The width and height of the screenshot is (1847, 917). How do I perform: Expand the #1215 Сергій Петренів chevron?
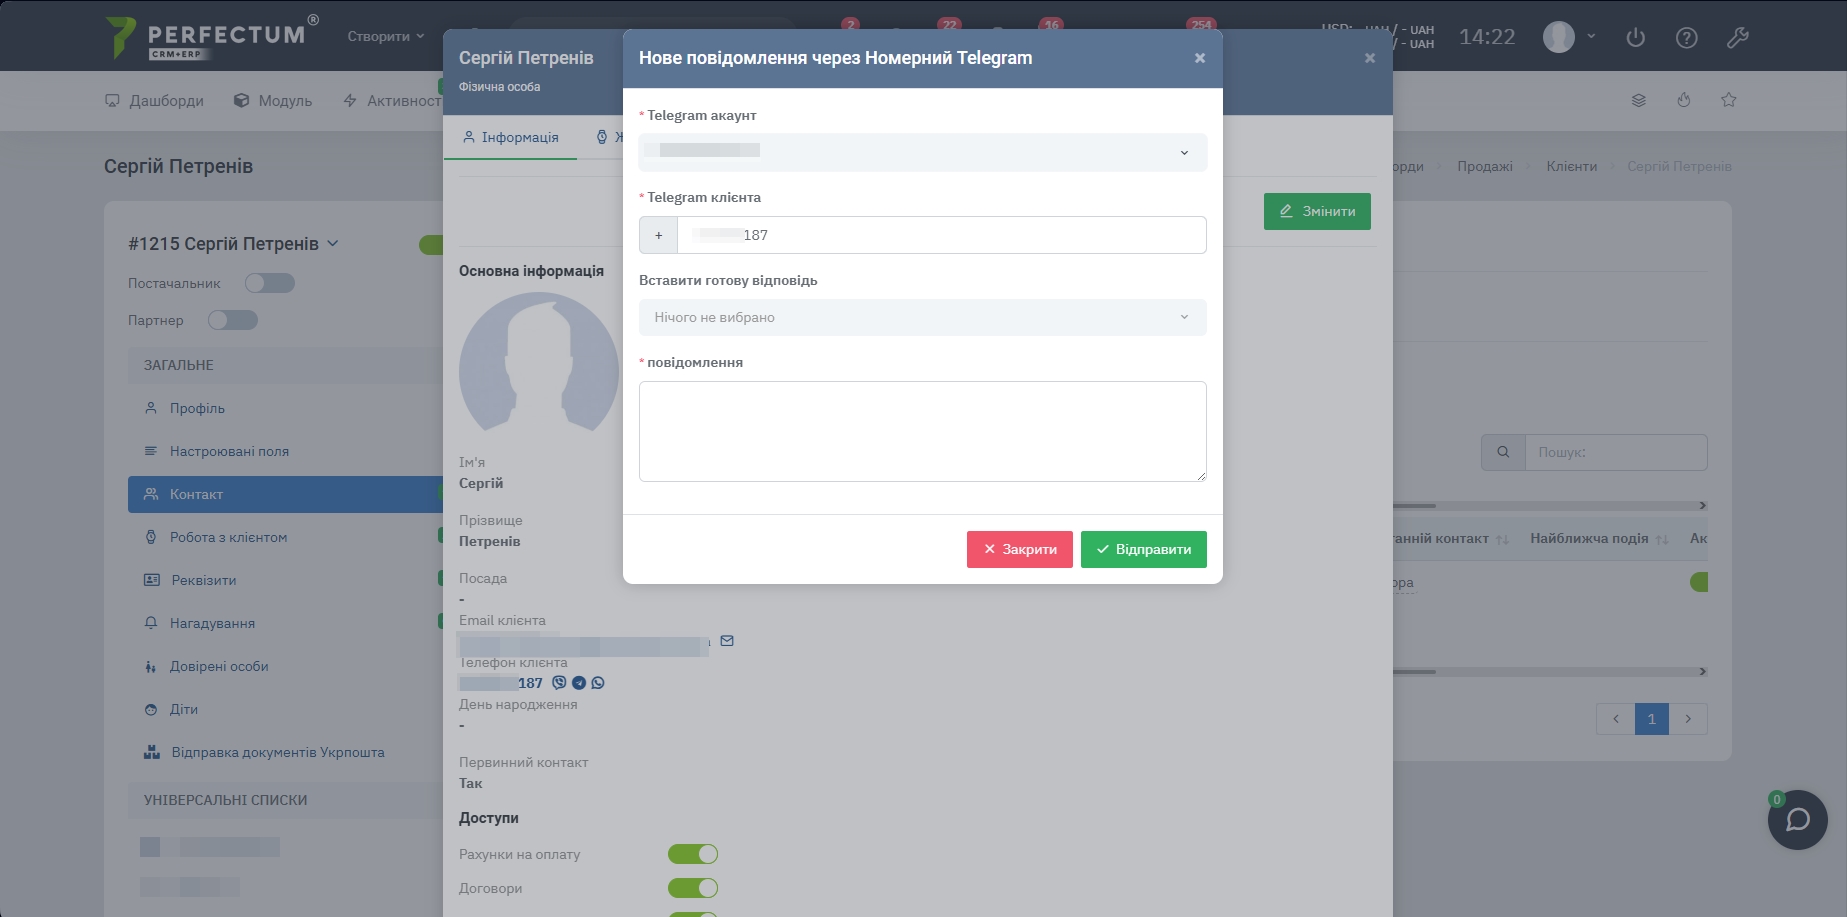(333, 243)
